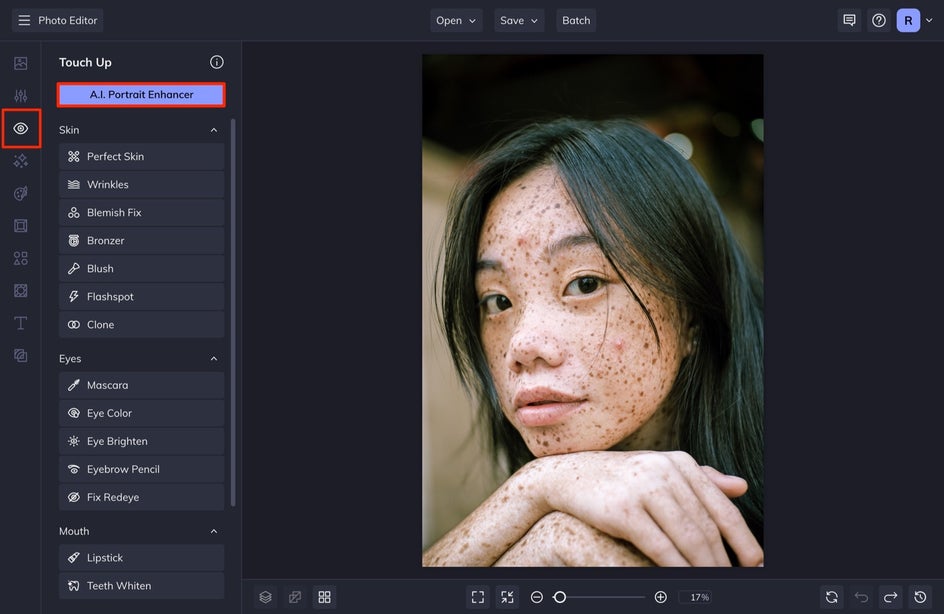Collapse the Mouth section chevron
The width and height of the screenshot is (944, 614).
[x=214, y=532]
